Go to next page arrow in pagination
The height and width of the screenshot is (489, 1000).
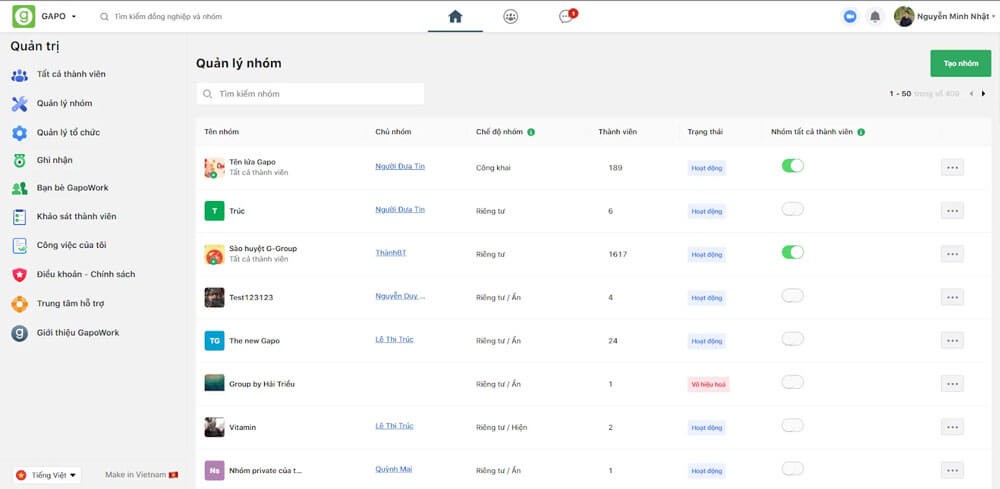984,94
